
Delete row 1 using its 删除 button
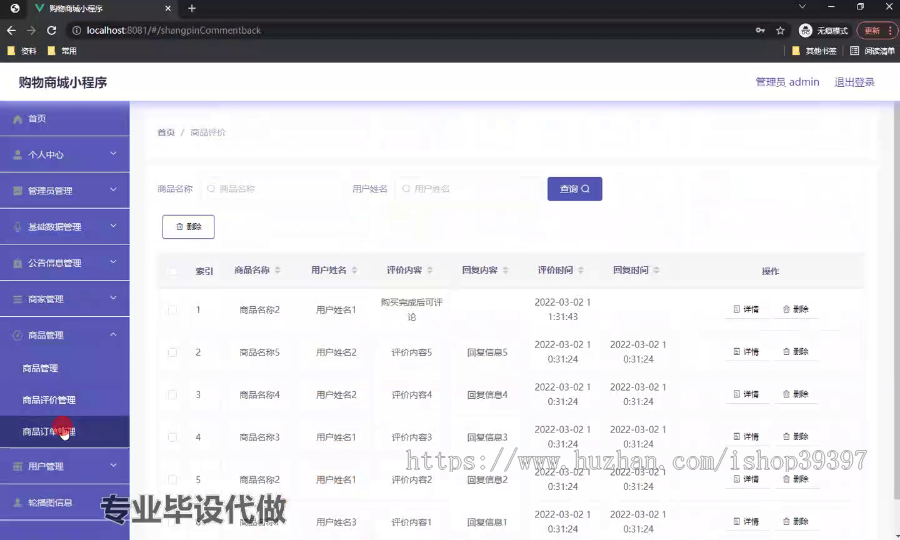(x=796, y=309)
